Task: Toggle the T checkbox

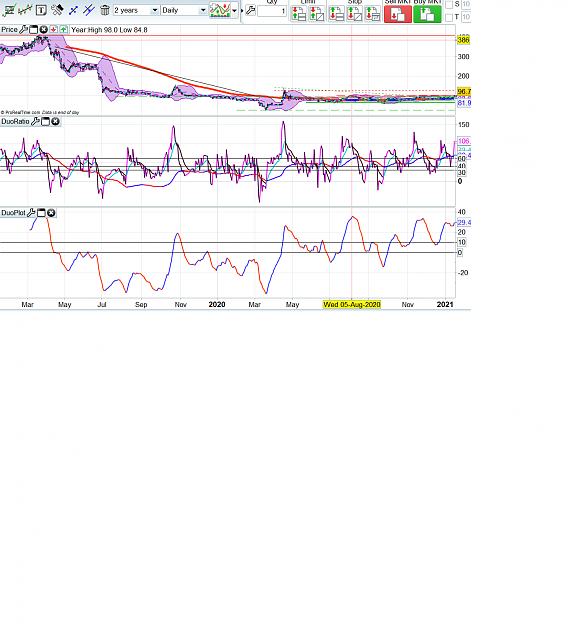Action: click(x=449, y=17)
